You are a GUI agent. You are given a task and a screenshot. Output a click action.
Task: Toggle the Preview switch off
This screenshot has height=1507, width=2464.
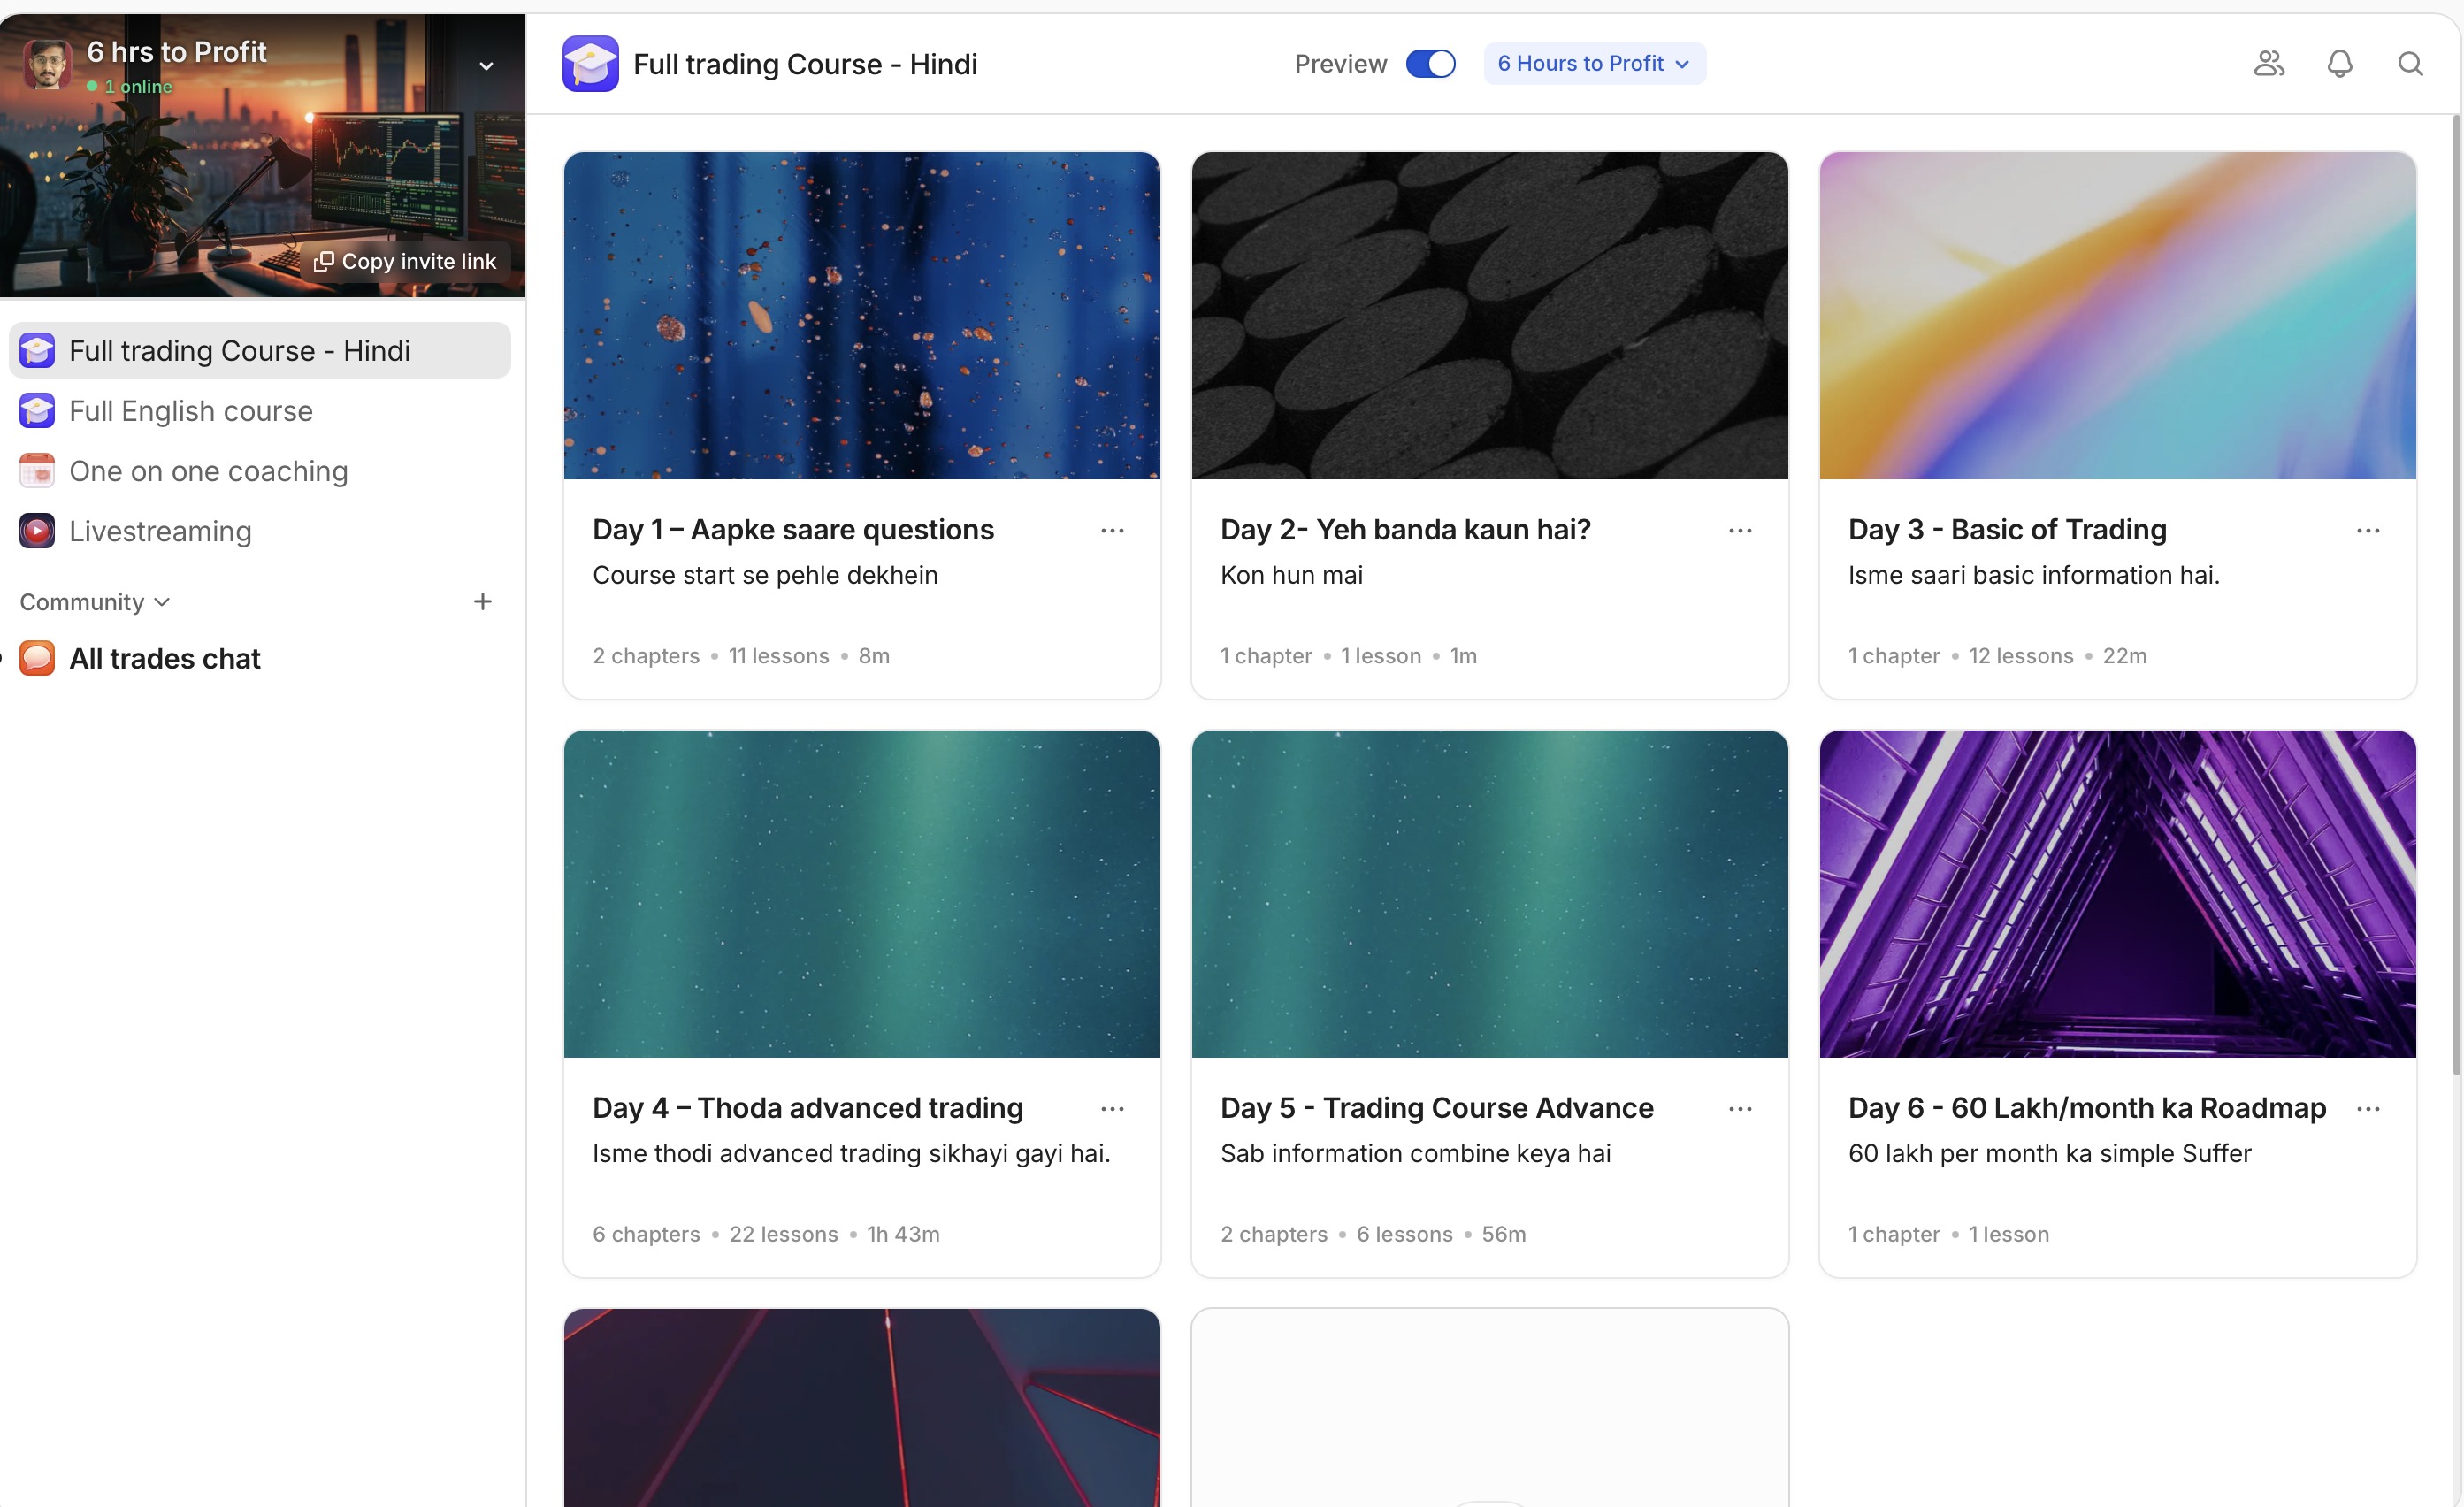1430,64
